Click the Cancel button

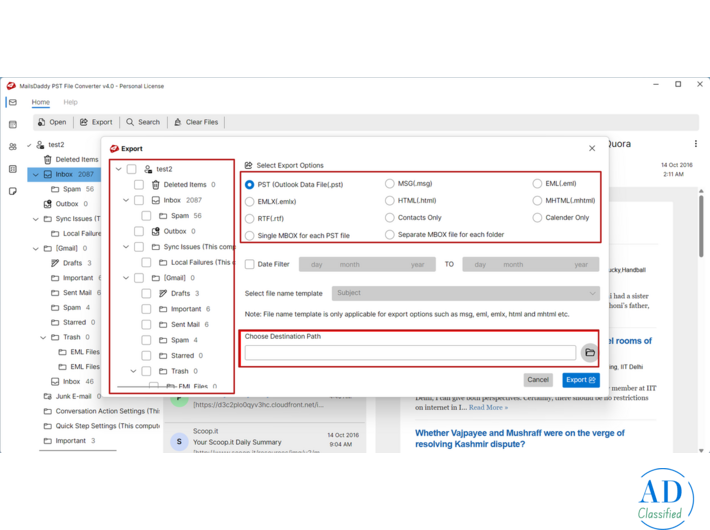click(x=538, y=380)
